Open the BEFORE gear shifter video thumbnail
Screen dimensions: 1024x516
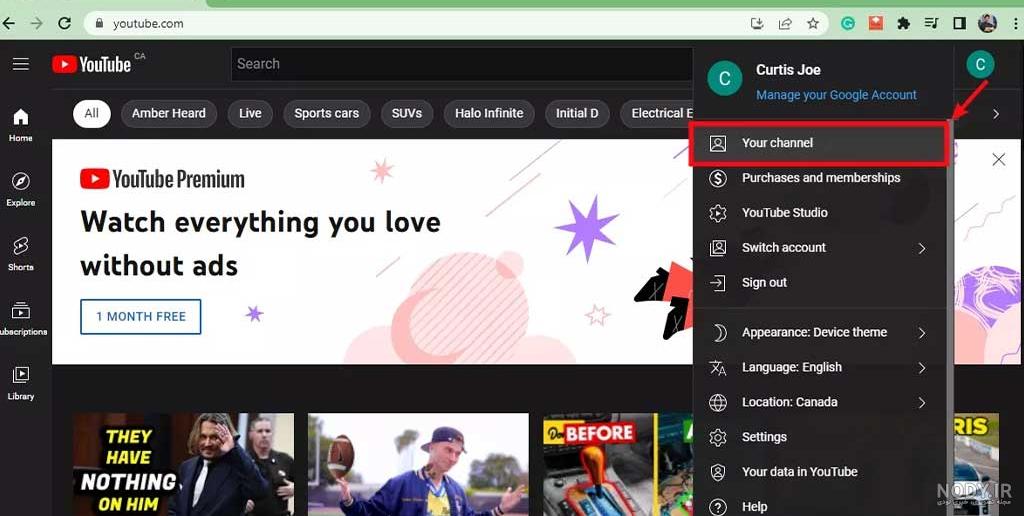point(618,464)
